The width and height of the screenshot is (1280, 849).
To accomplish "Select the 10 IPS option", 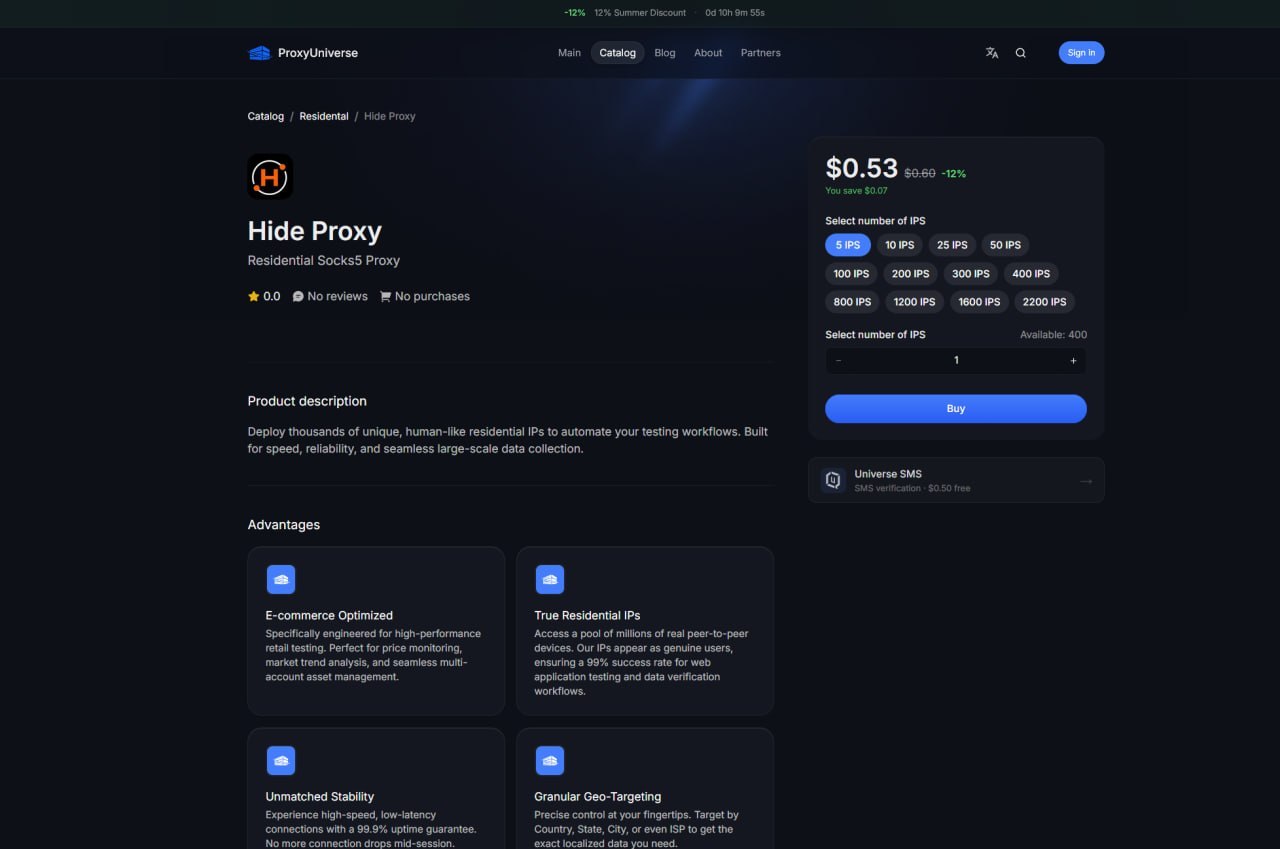I will click(899, 245).
